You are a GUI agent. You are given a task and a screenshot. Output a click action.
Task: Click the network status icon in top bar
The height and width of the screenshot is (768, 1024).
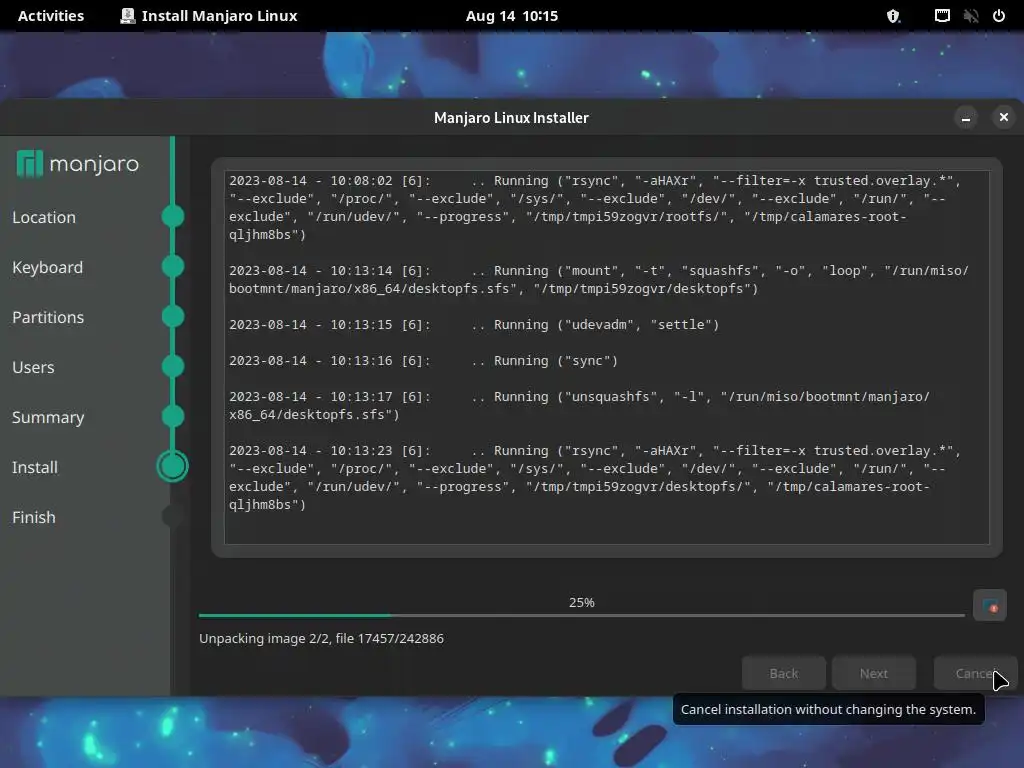(942, 16)
